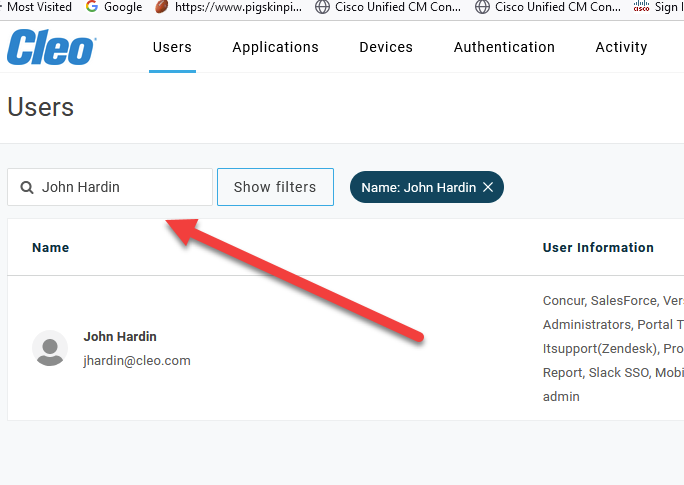The image size is (684, 485).
Task: Go to the Devices tab
Action: (x=386, y=47)
